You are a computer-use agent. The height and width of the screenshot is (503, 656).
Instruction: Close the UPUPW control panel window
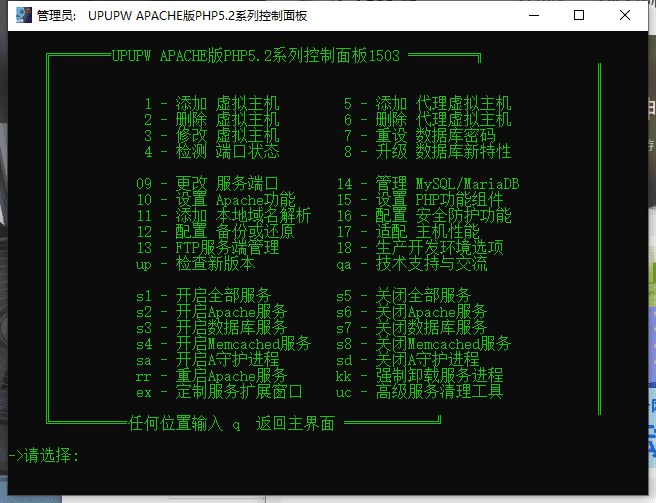(625, 15)
